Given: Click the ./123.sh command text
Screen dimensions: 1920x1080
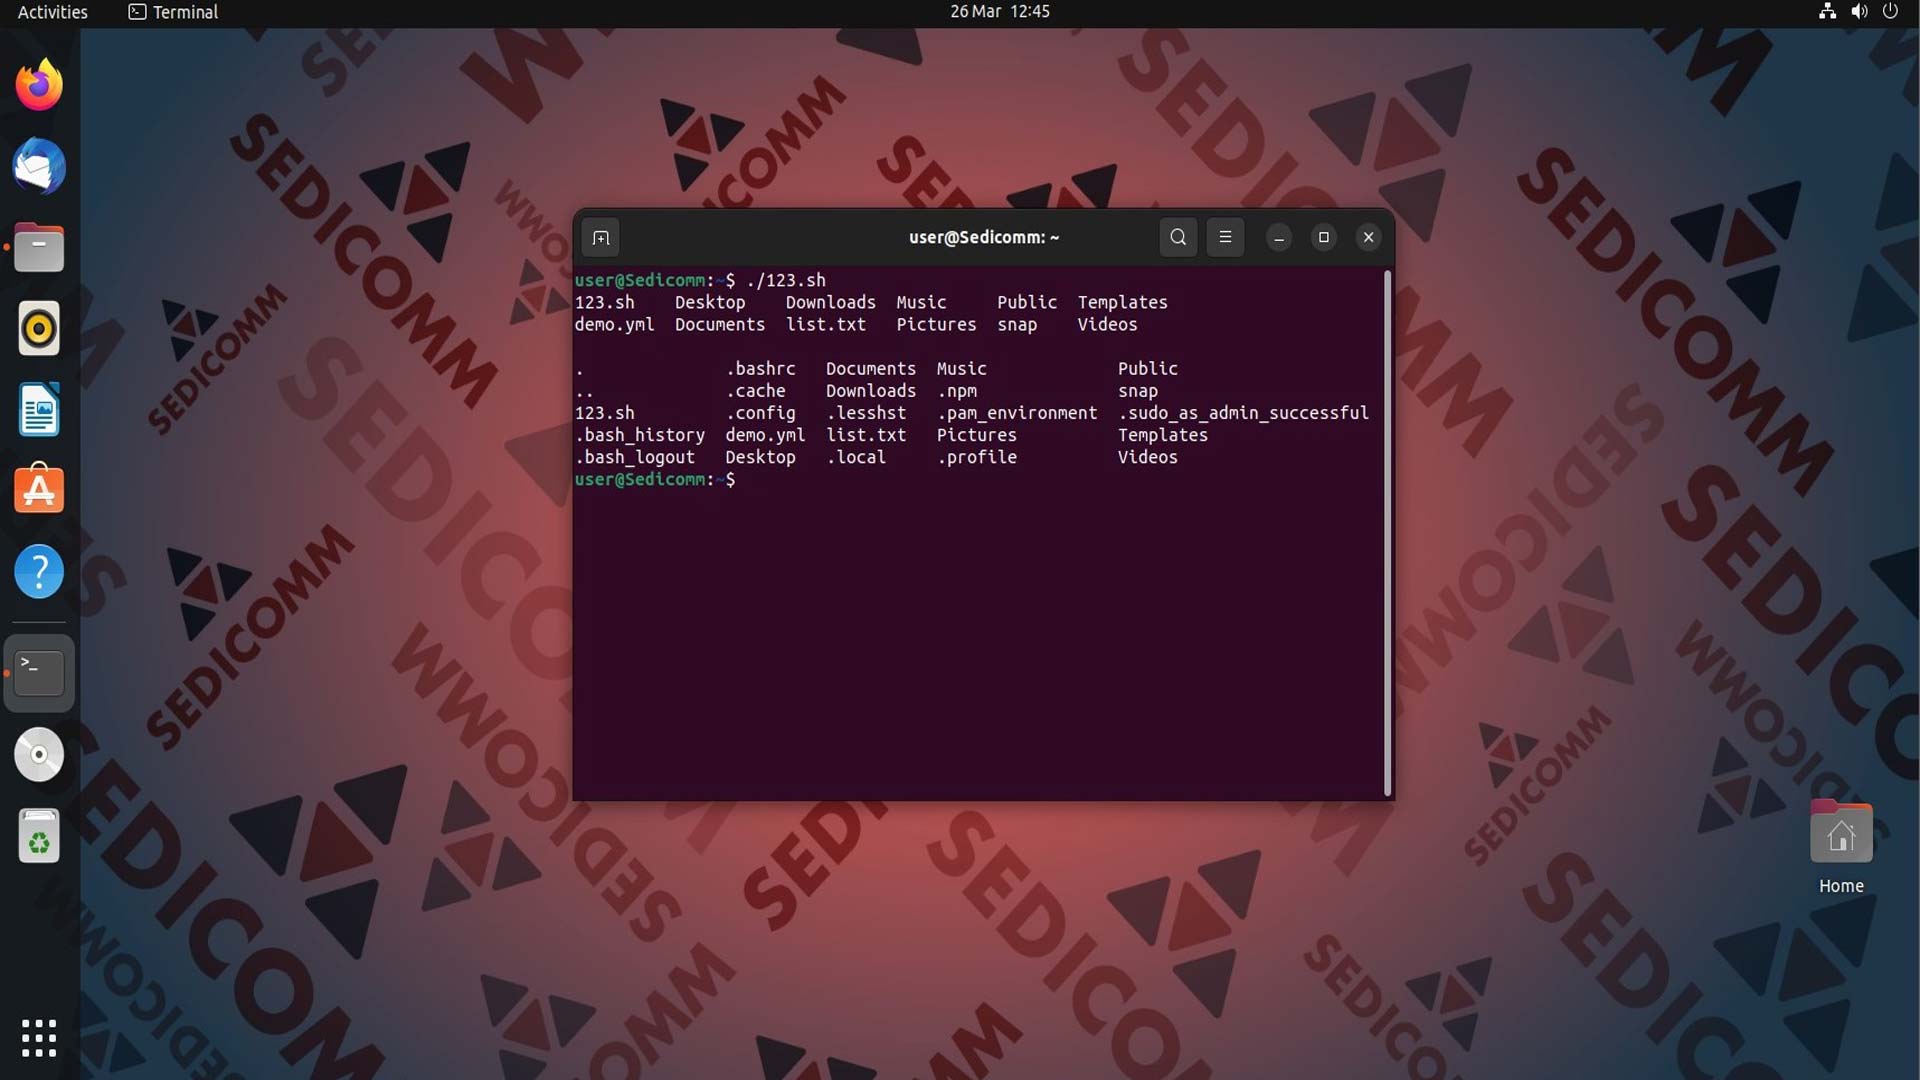Looking at the screenshot, I should coord(786,280).
